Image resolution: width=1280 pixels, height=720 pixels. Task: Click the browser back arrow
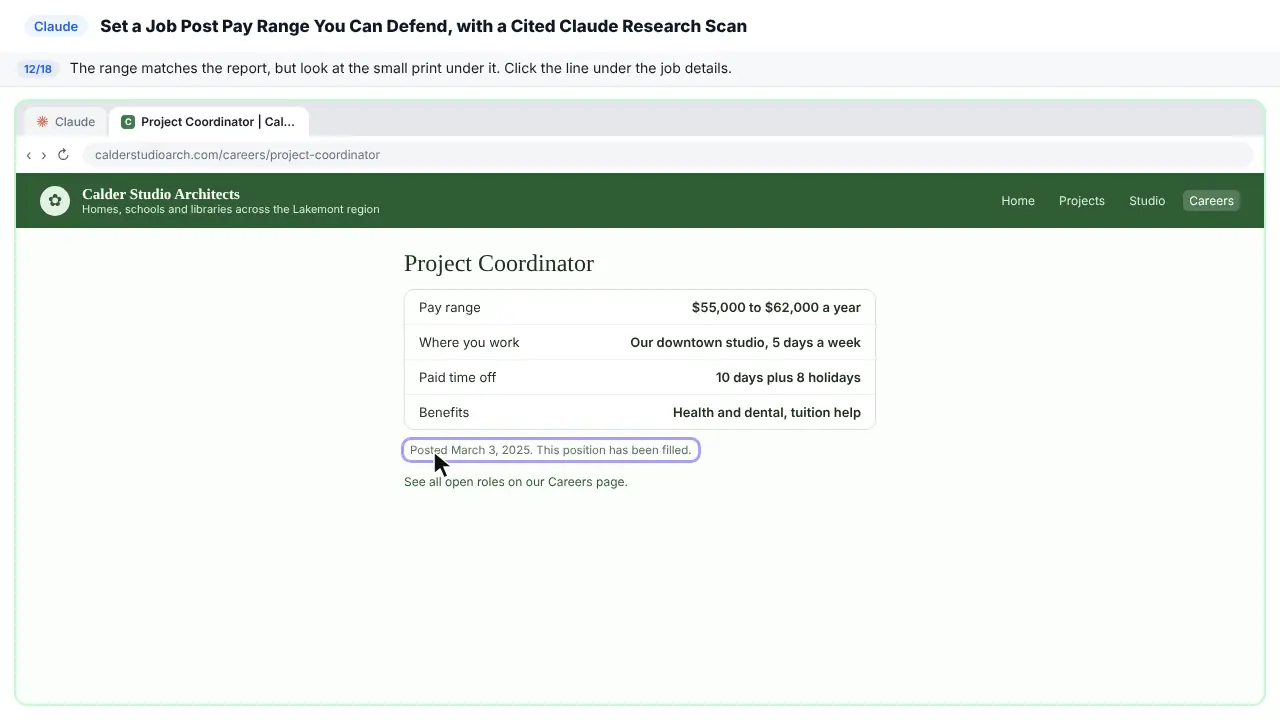tap(29, 155)
